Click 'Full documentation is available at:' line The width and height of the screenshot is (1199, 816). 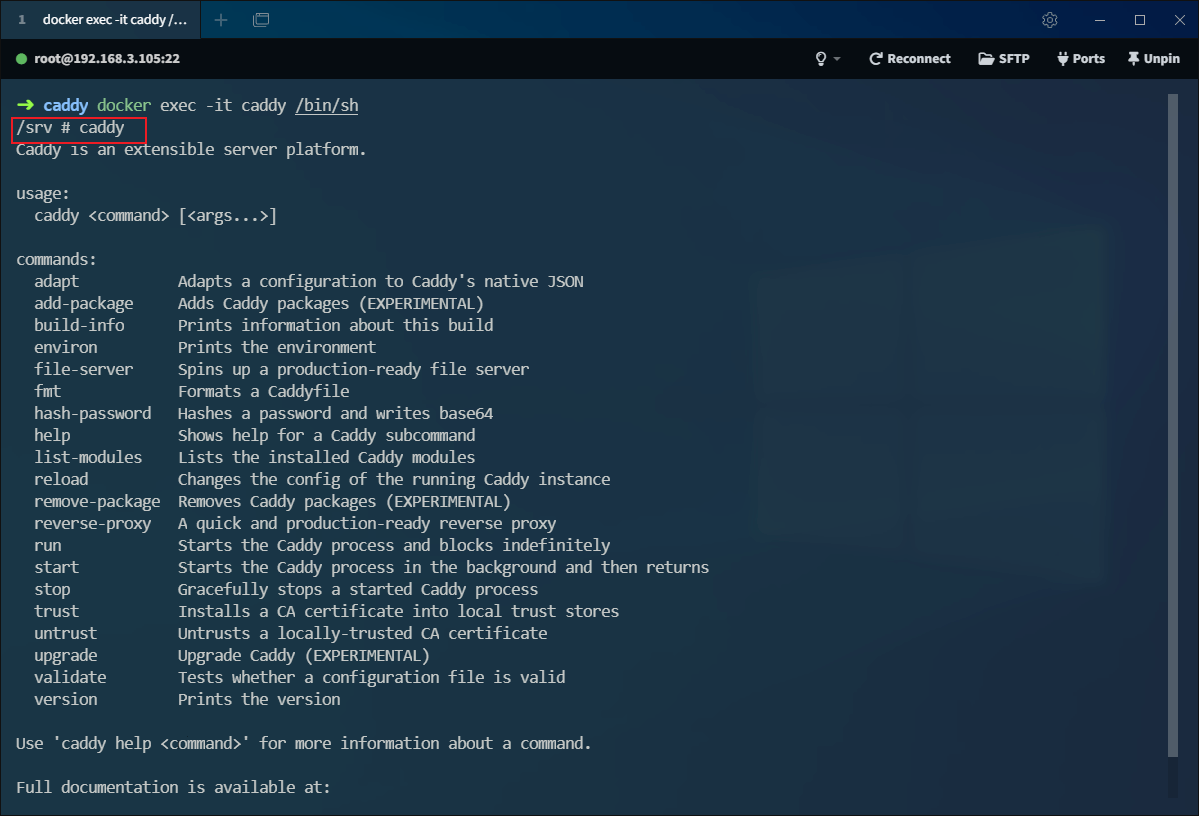pyautogui.click(x=174, y=788)
